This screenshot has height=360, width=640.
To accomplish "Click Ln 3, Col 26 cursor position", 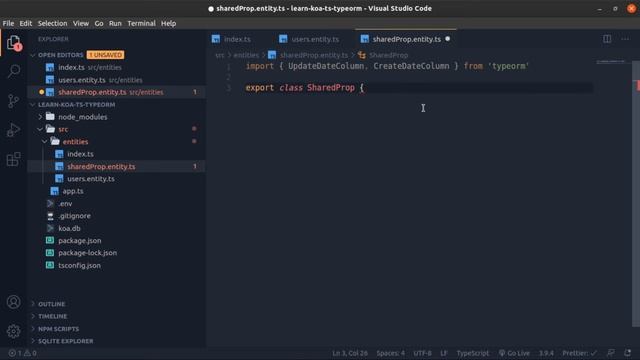I will point(350,353).
